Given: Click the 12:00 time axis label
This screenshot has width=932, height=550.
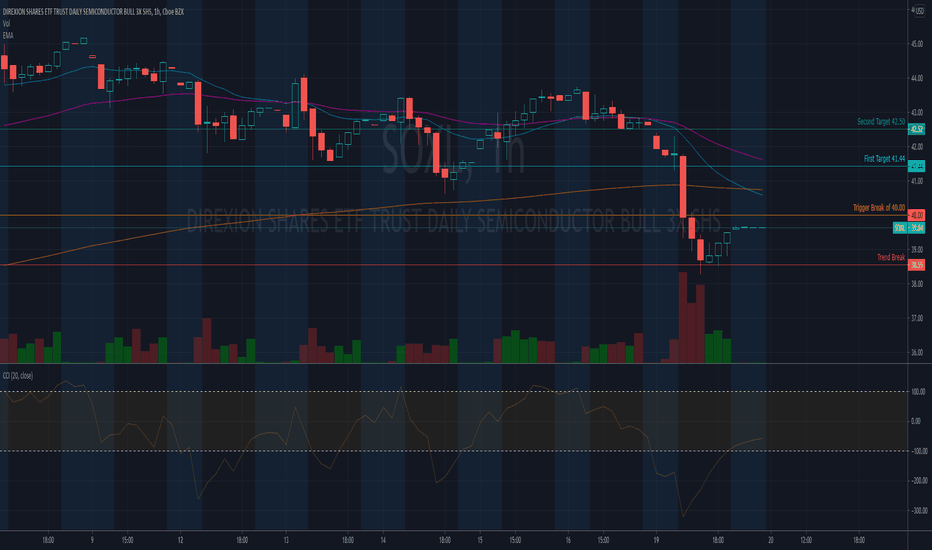Looking at the screenshot, I should pyautogui.click(x=806, y=540).
